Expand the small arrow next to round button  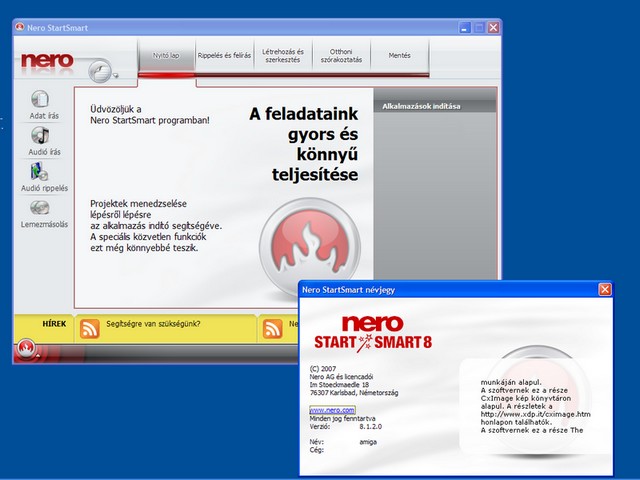click(116, 76)
